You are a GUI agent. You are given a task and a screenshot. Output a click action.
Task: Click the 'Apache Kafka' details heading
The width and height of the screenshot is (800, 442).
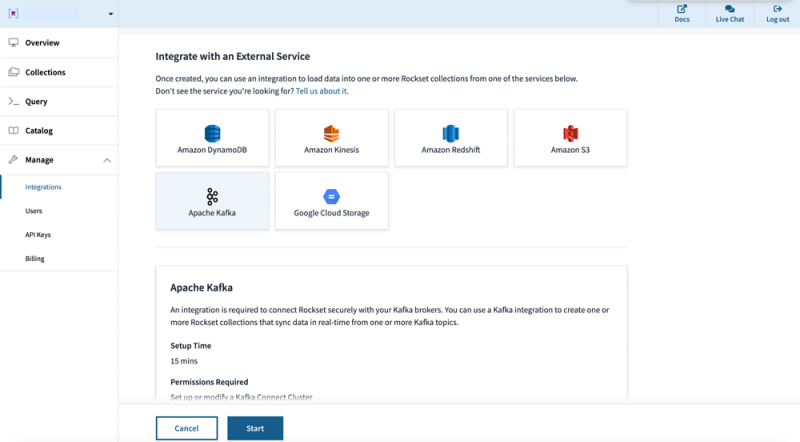tap(202, 287)
